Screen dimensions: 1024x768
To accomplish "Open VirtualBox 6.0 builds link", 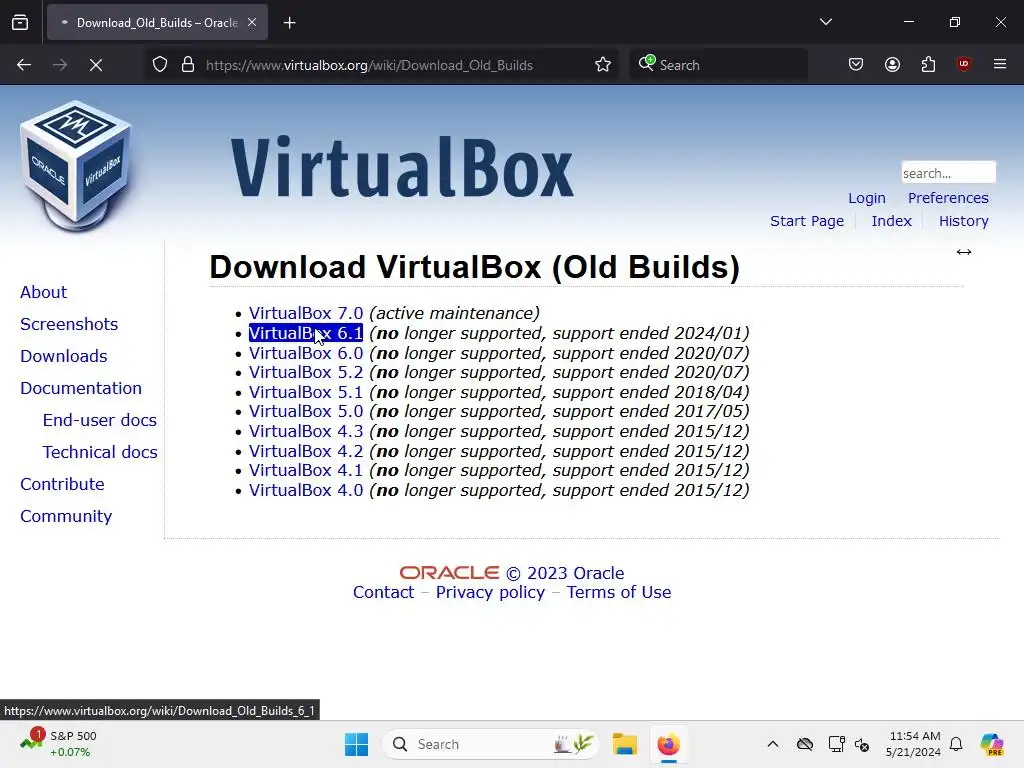I will (x=306, y=353).
